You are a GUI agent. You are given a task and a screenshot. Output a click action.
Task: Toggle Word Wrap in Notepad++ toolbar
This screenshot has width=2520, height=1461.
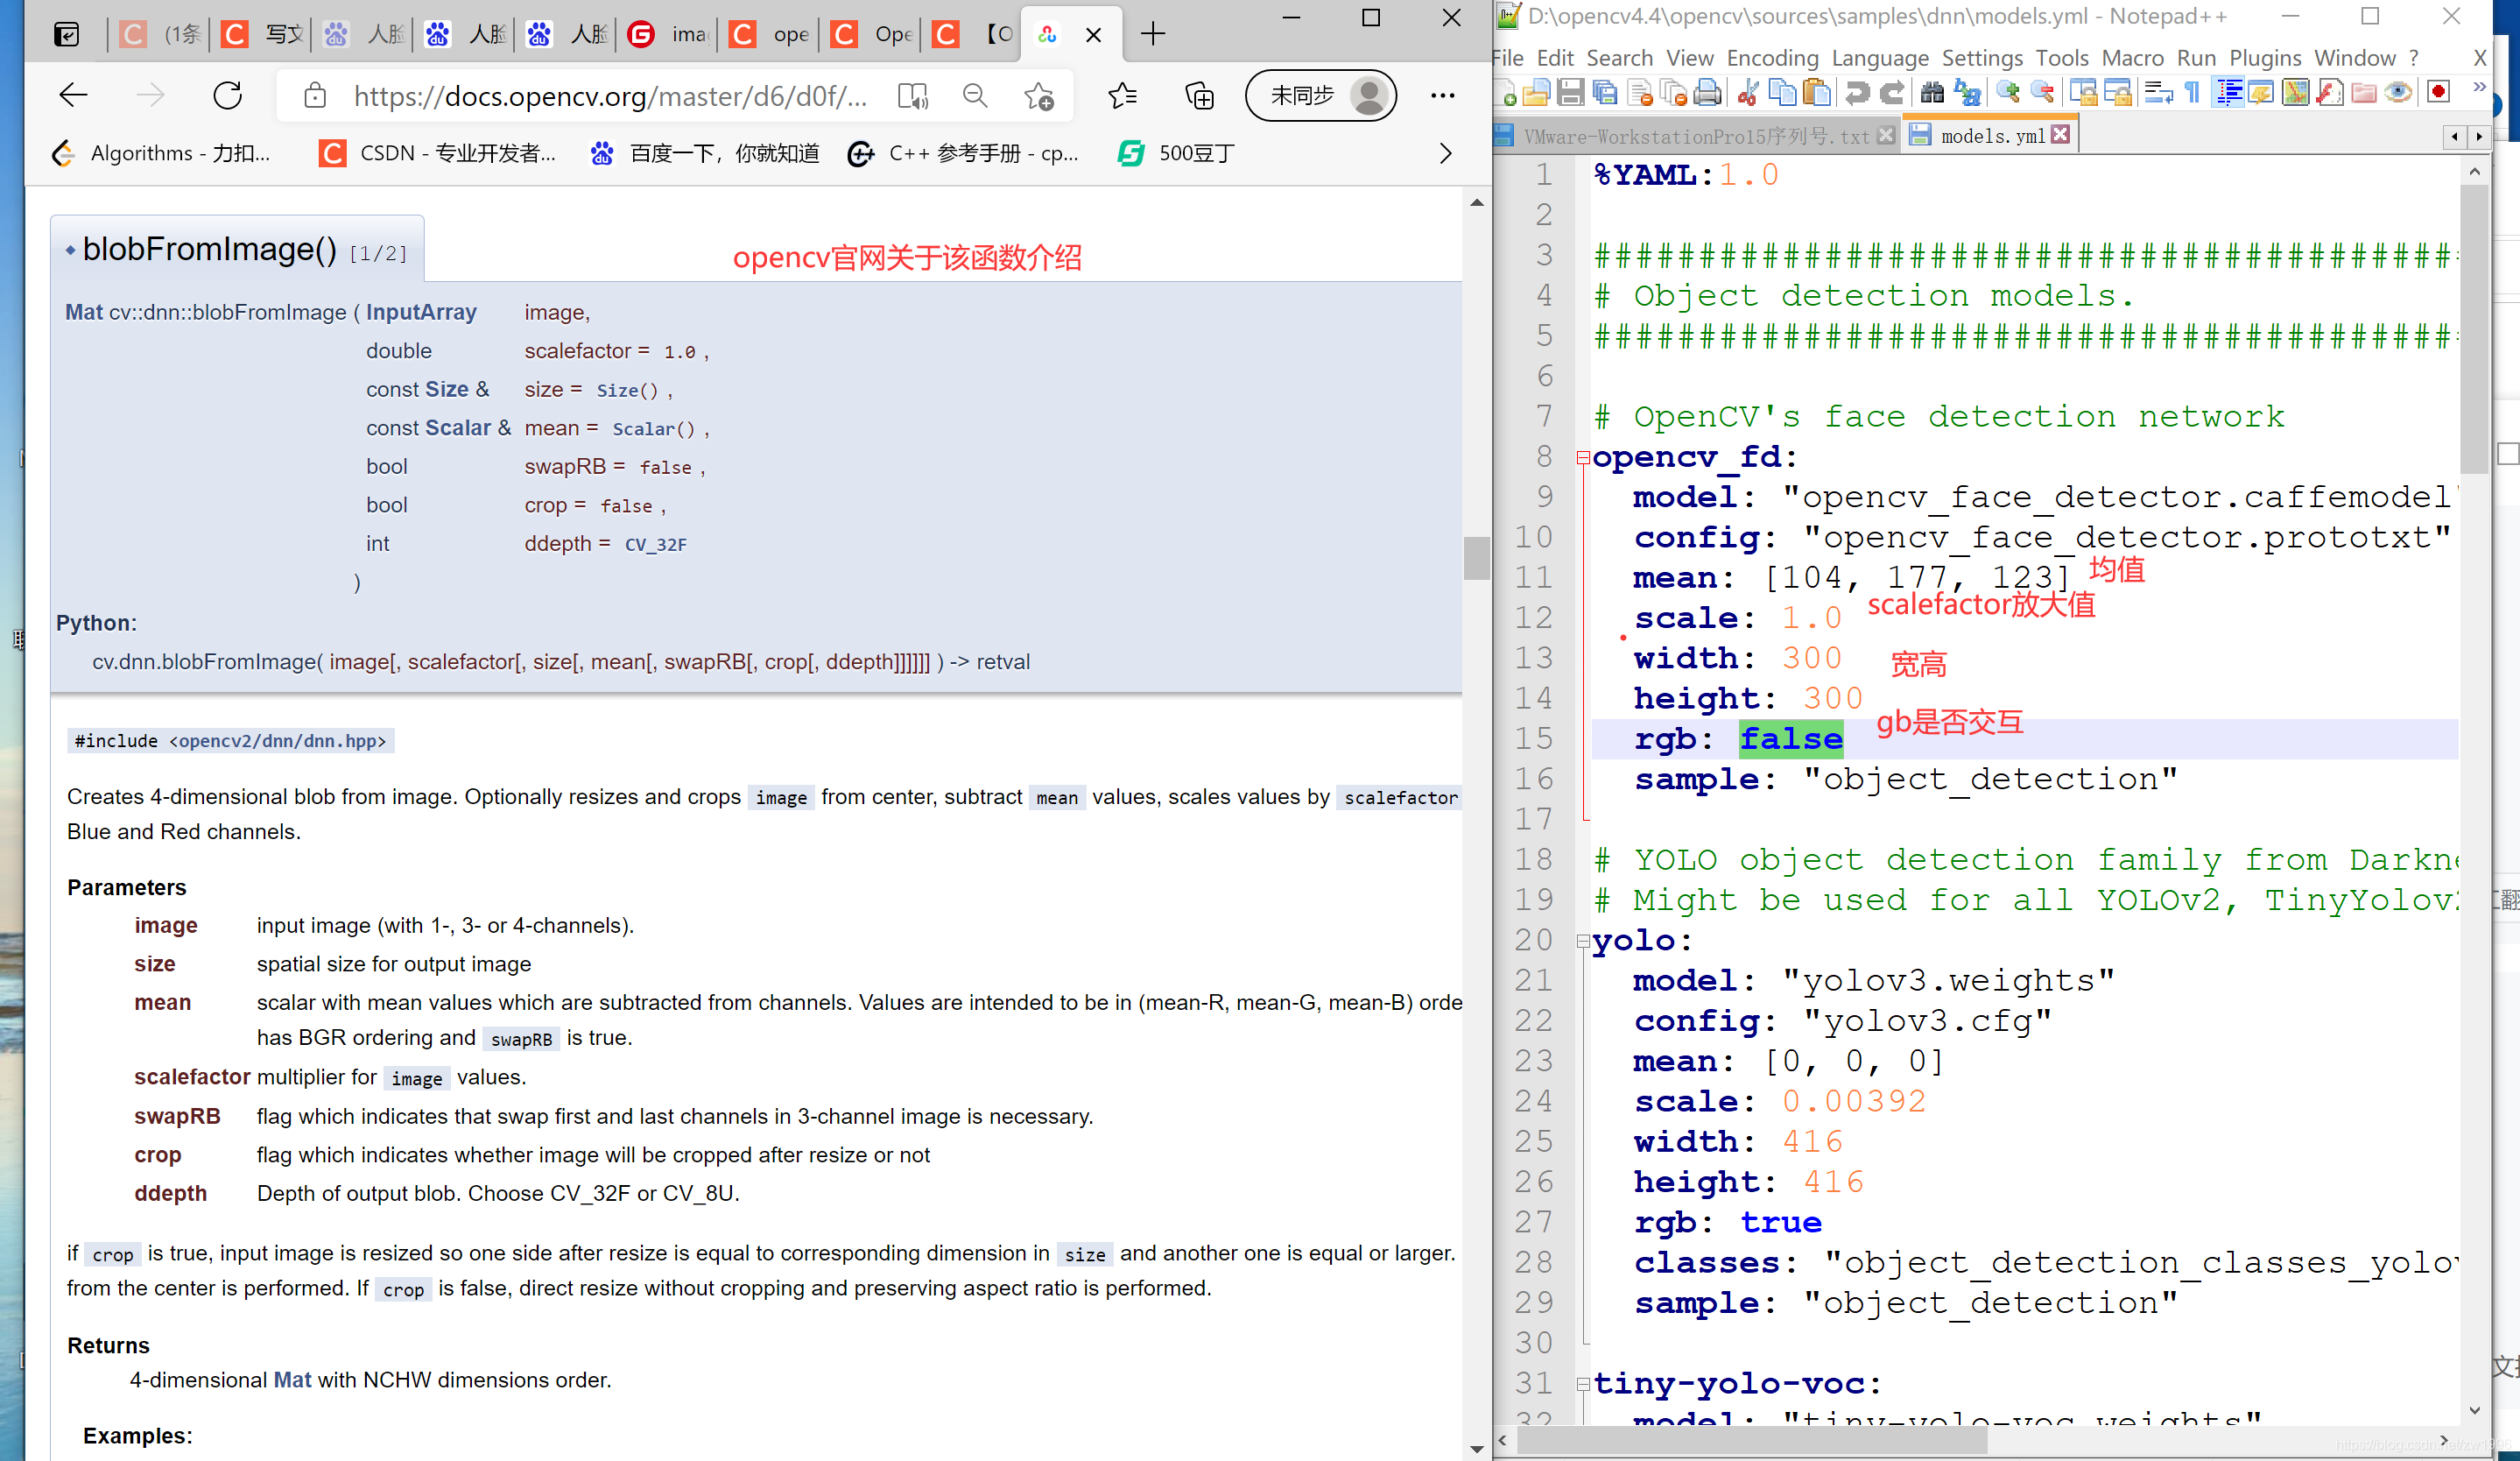(2158, 93)
